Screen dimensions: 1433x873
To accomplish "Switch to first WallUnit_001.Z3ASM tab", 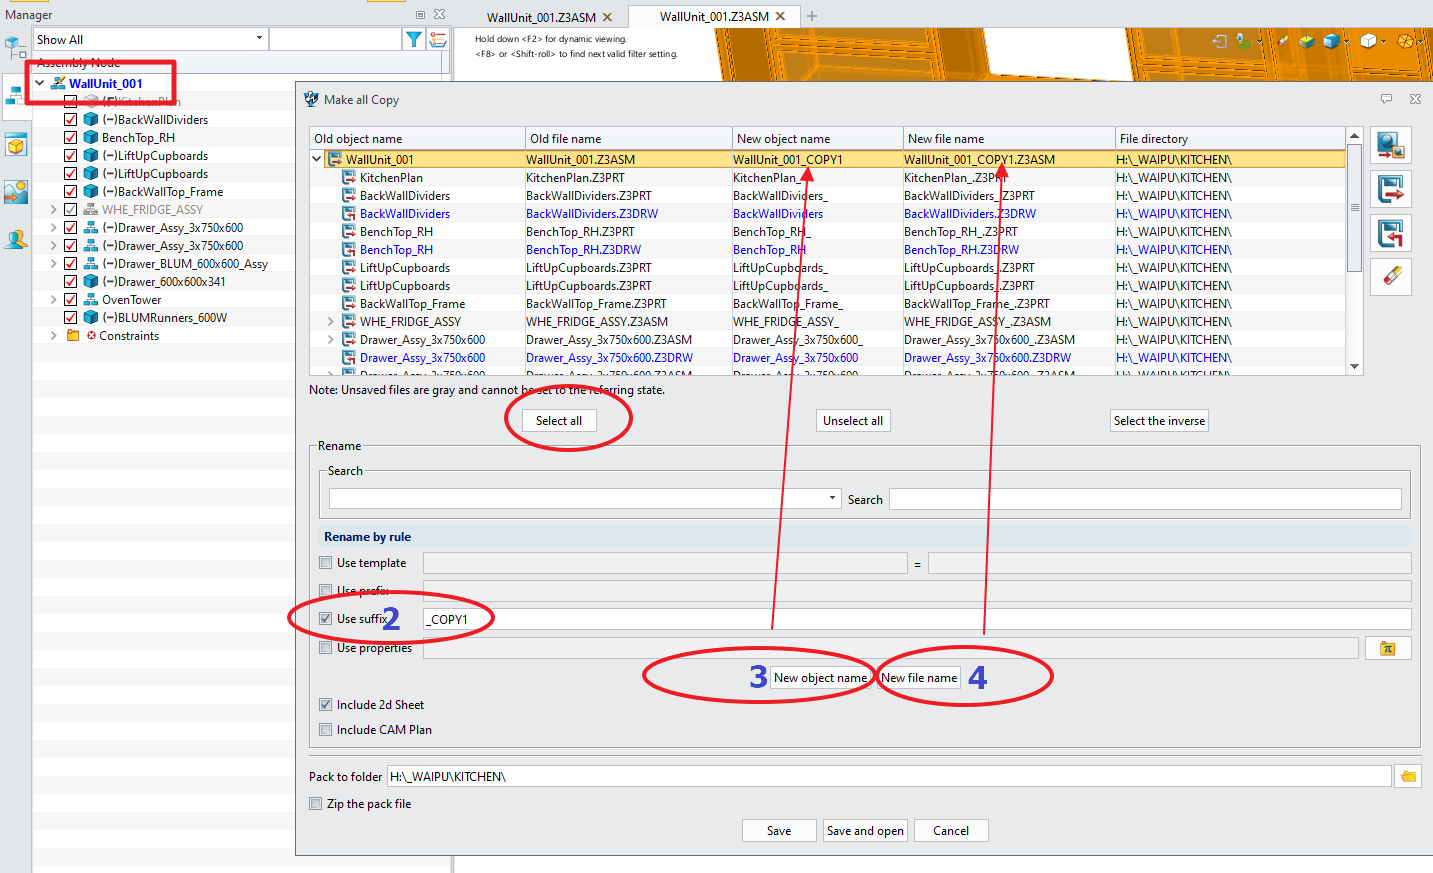I will [x=541, y=17].
